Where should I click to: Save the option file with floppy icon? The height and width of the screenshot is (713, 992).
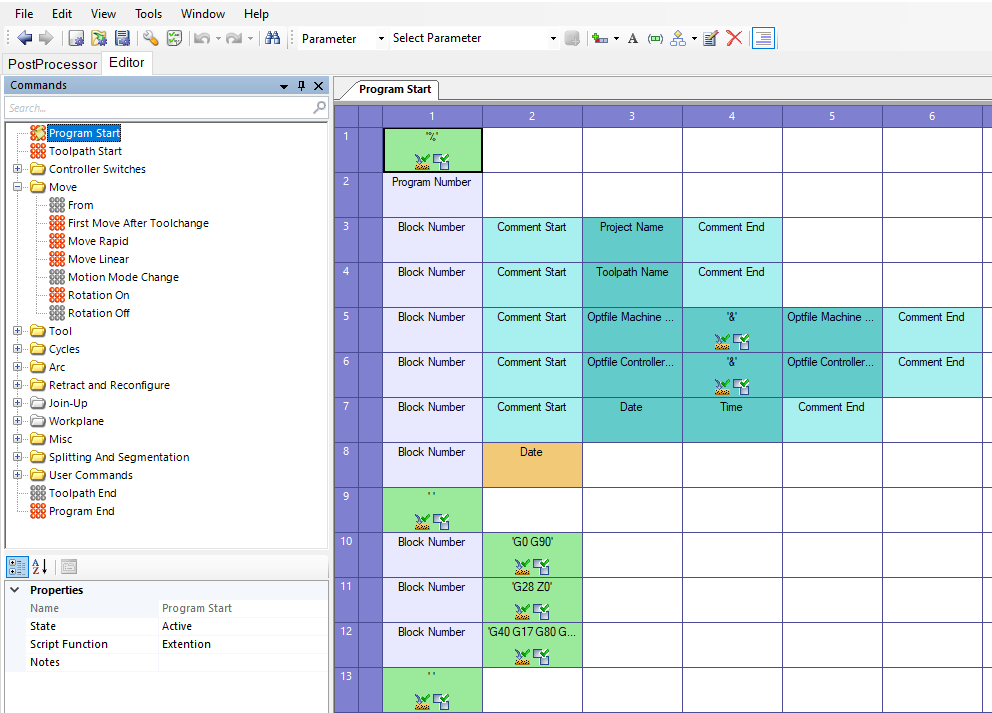pyautogui.click(x=123, y=38)
